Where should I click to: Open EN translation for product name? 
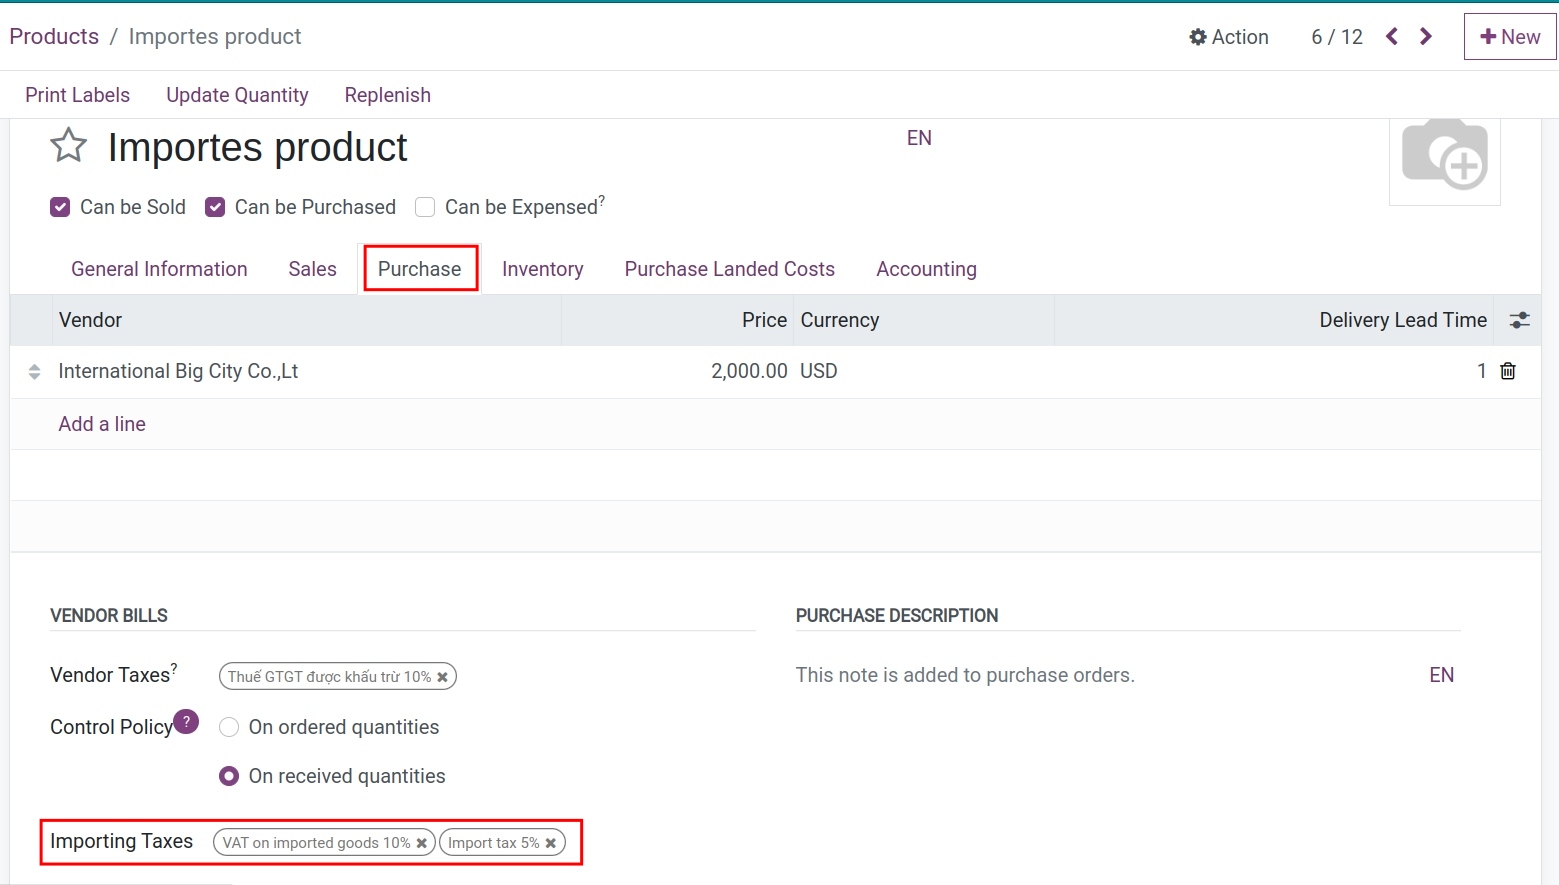[x=919, y=138]
